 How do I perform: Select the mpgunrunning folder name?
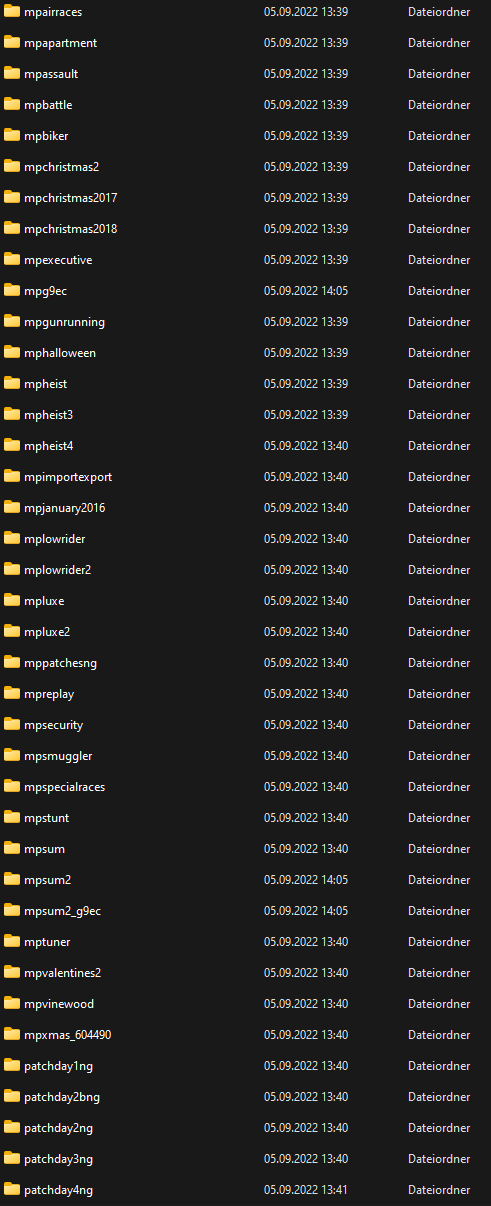[x=64, y=322]
